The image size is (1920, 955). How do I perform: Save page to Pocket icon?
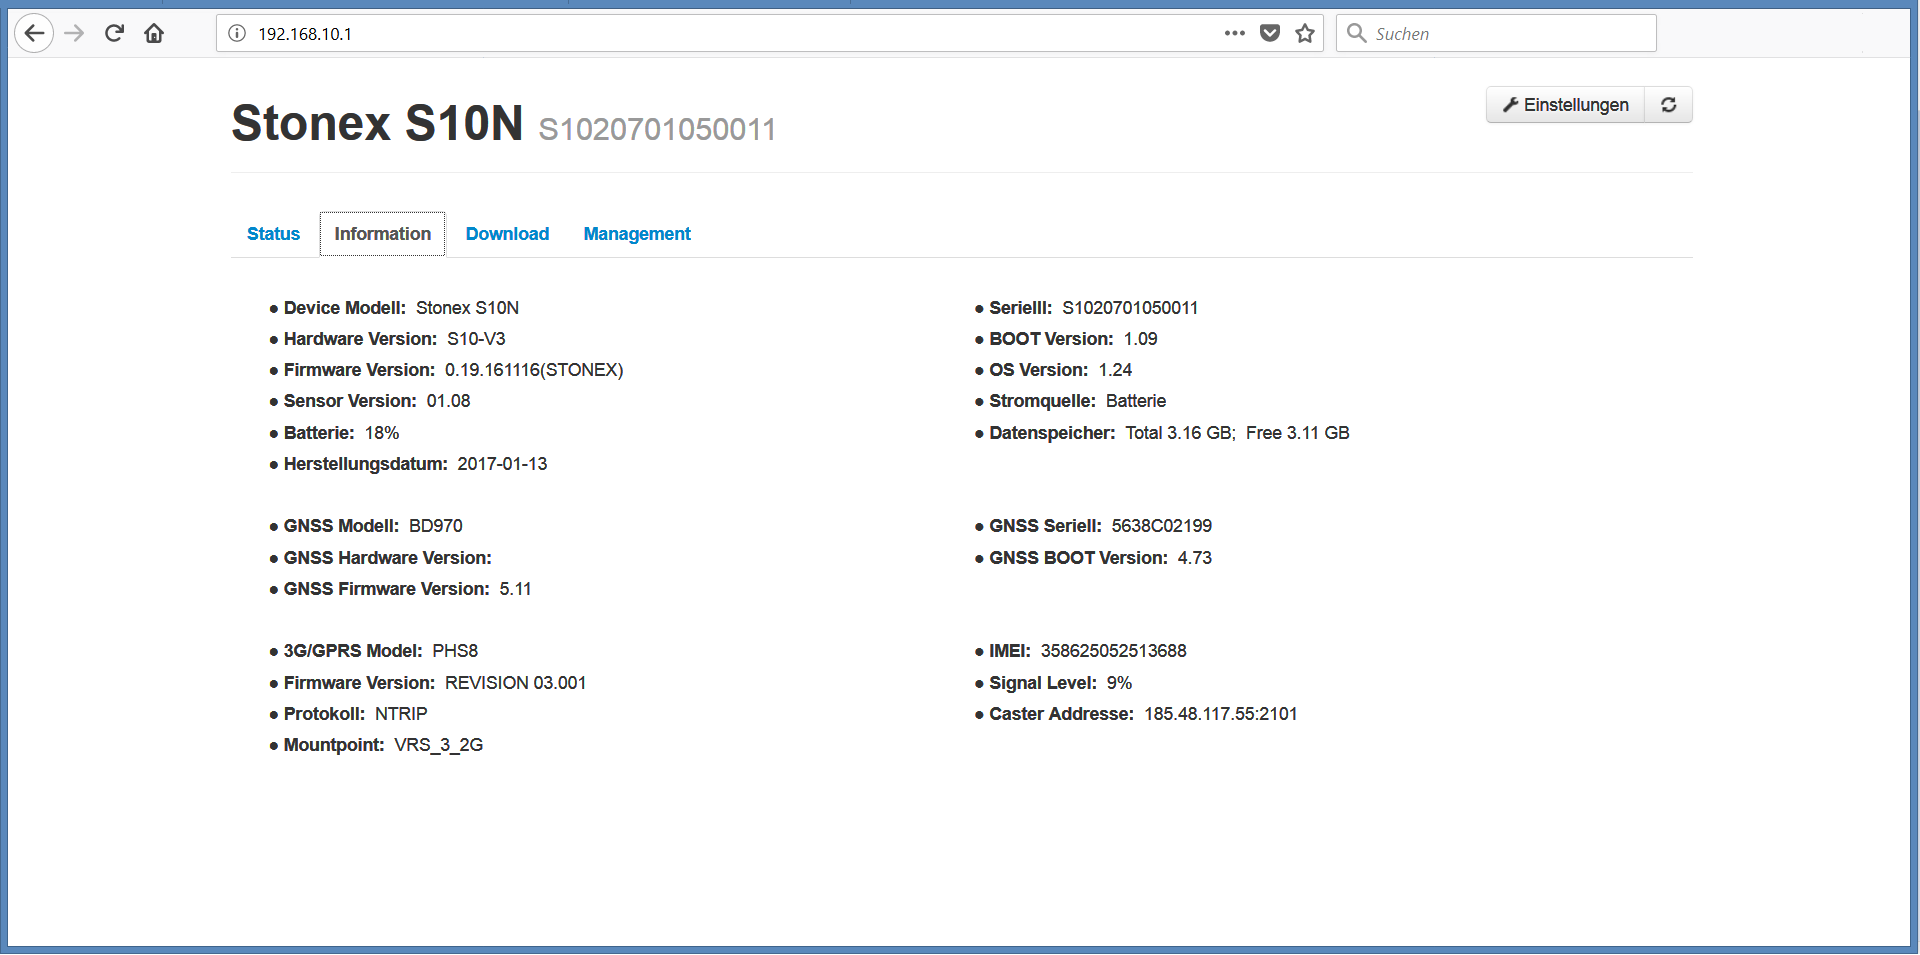point(1270,33)
